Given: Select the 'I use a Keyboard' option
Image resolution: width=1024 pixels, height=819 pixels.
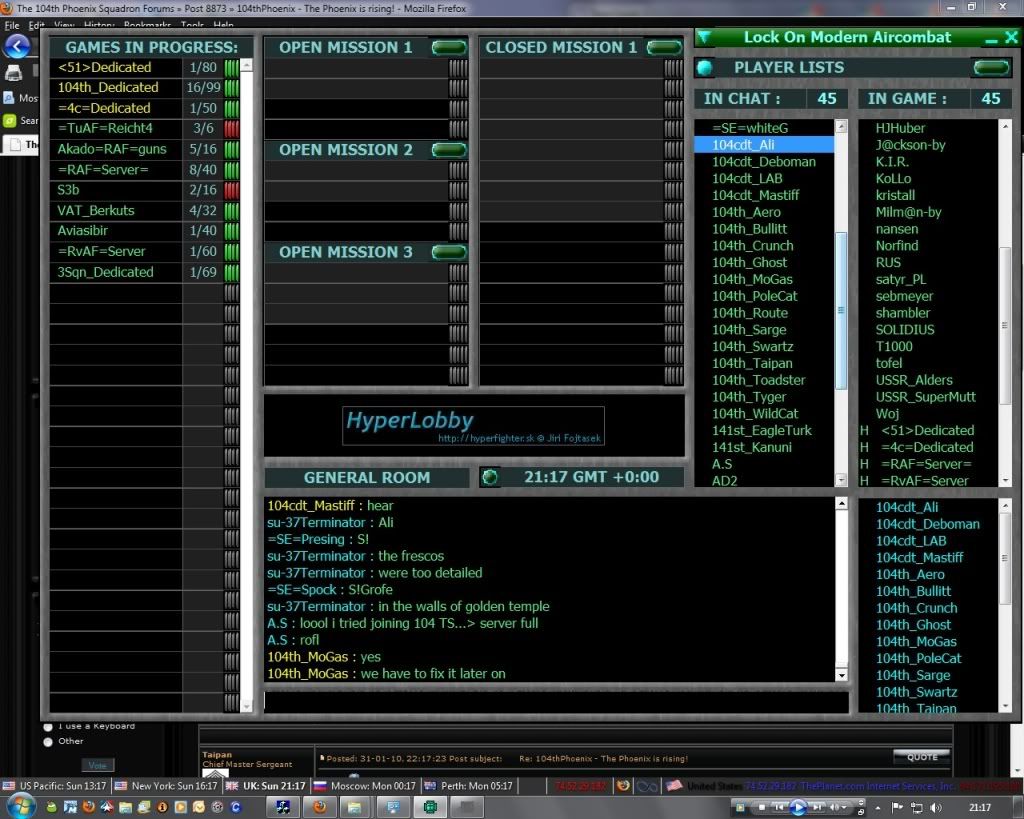Looking at the screenshot, I should (x=48, y=728).
